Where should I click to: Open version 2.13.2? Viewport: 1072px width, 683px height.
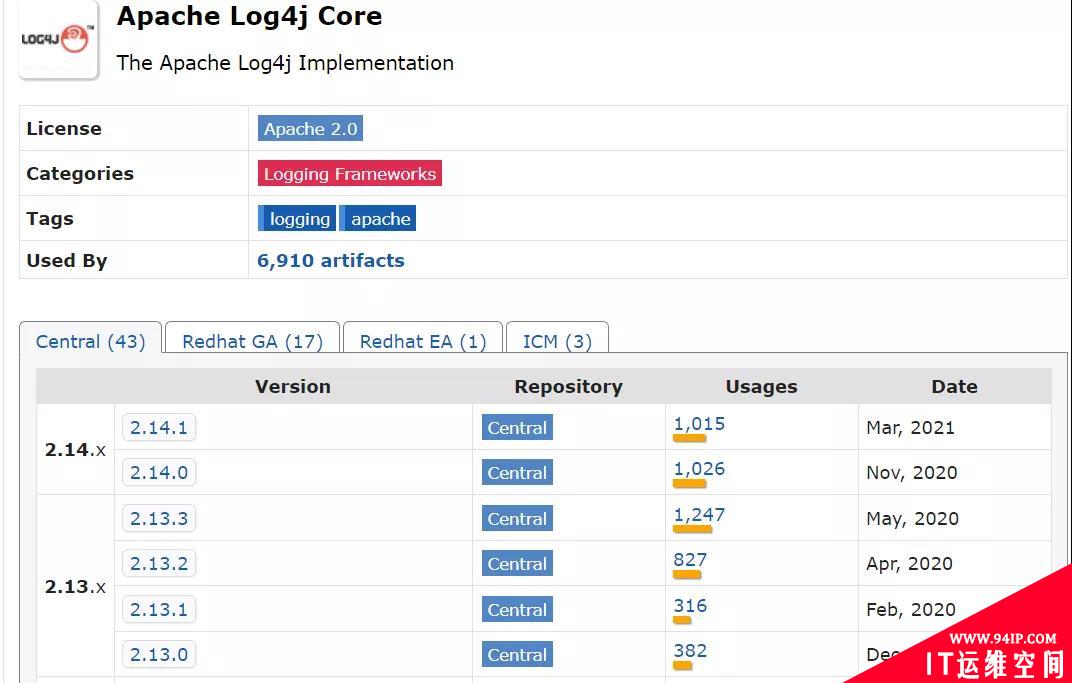pos(159,563)
